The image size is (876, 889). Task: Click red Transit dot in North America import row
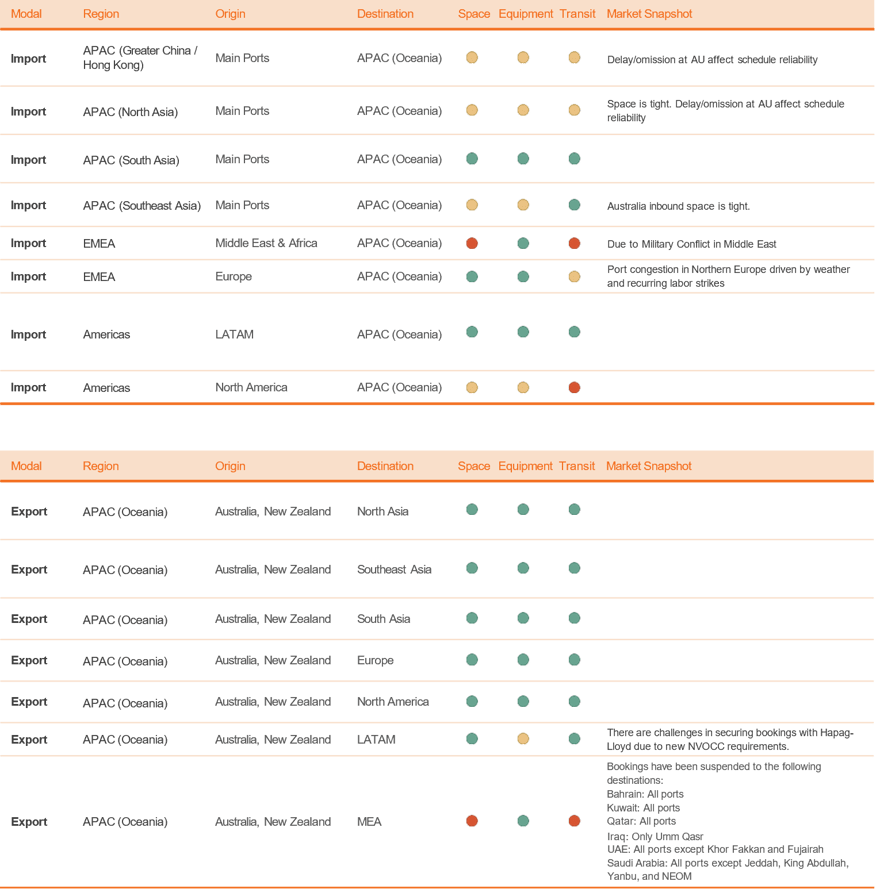(x=574, y=388)
